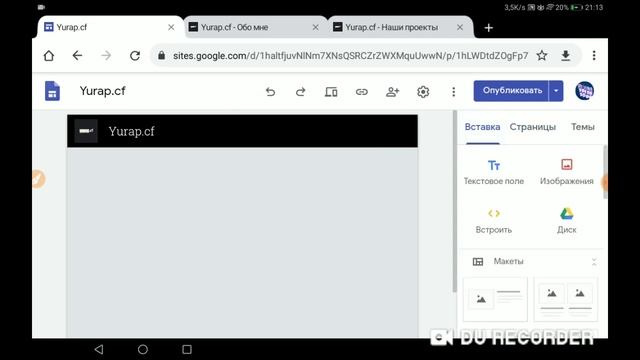
Task: Open the Chrome three-dot menu
Action: pos(594,56)
